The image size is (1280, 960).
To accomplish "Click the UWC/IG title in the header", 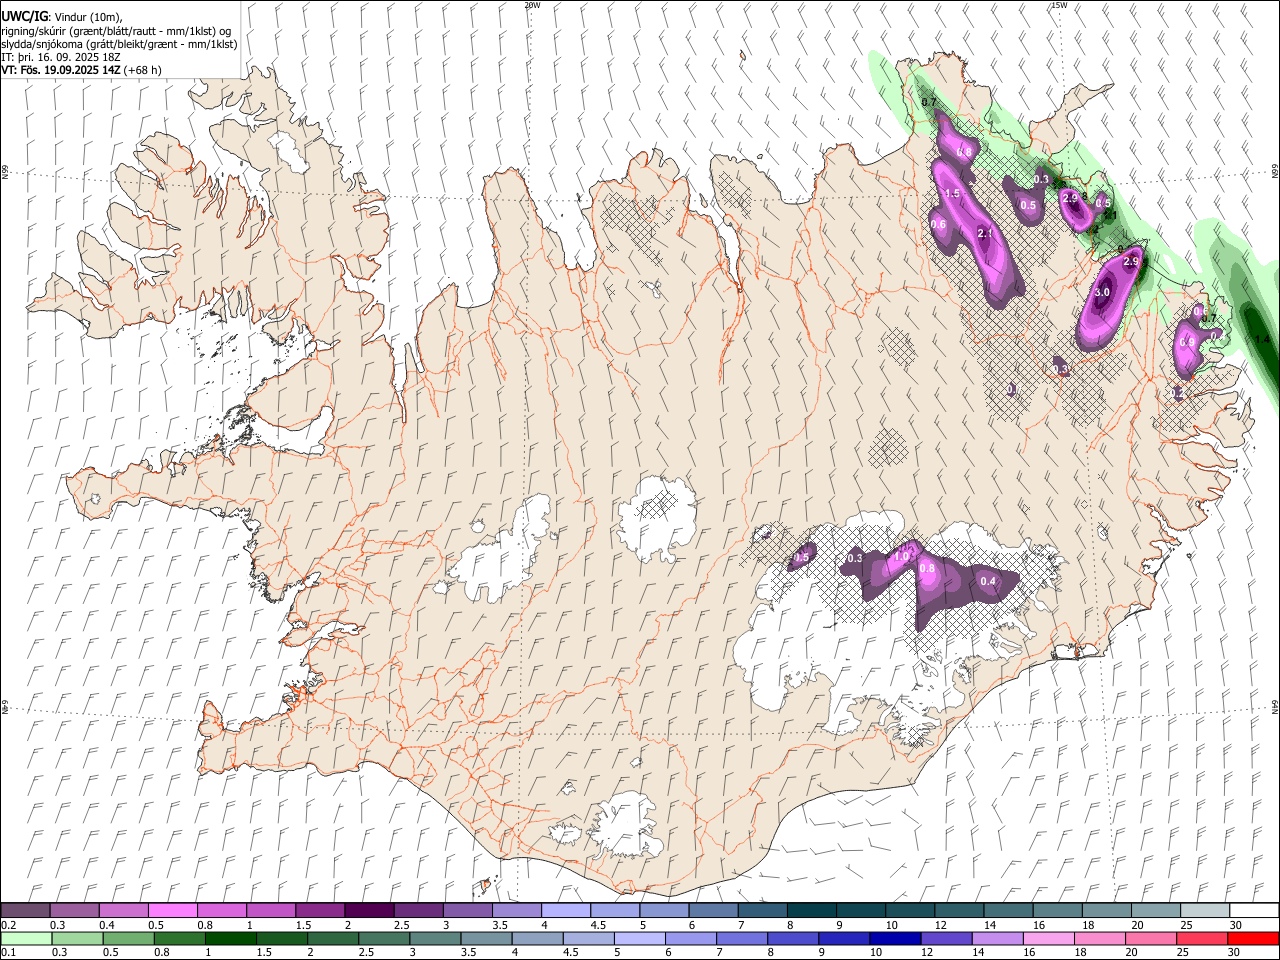I will tap(24, 16).
